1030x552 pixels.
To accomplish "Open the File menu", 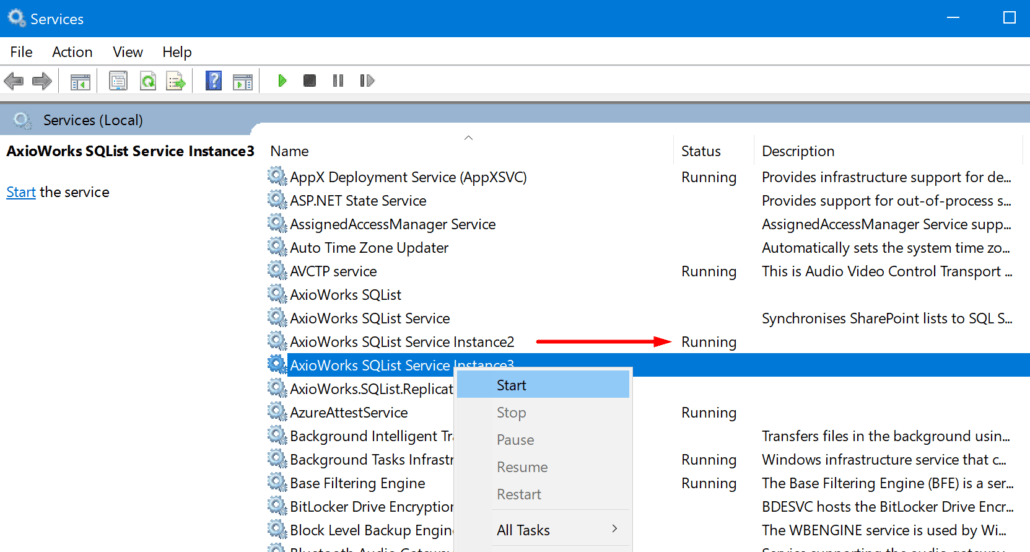I will pyautogui.click(x=21, y=52).
